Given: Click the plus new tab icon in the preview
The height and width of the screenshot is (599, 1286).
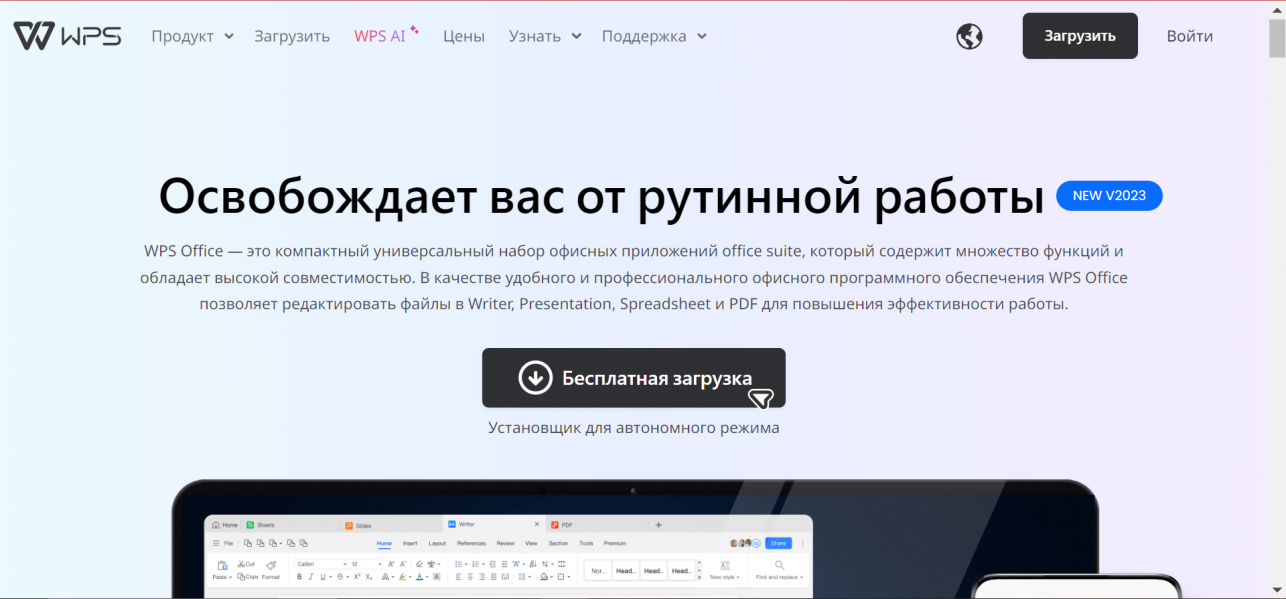Looking at the screenshot, I should (658, 524).
